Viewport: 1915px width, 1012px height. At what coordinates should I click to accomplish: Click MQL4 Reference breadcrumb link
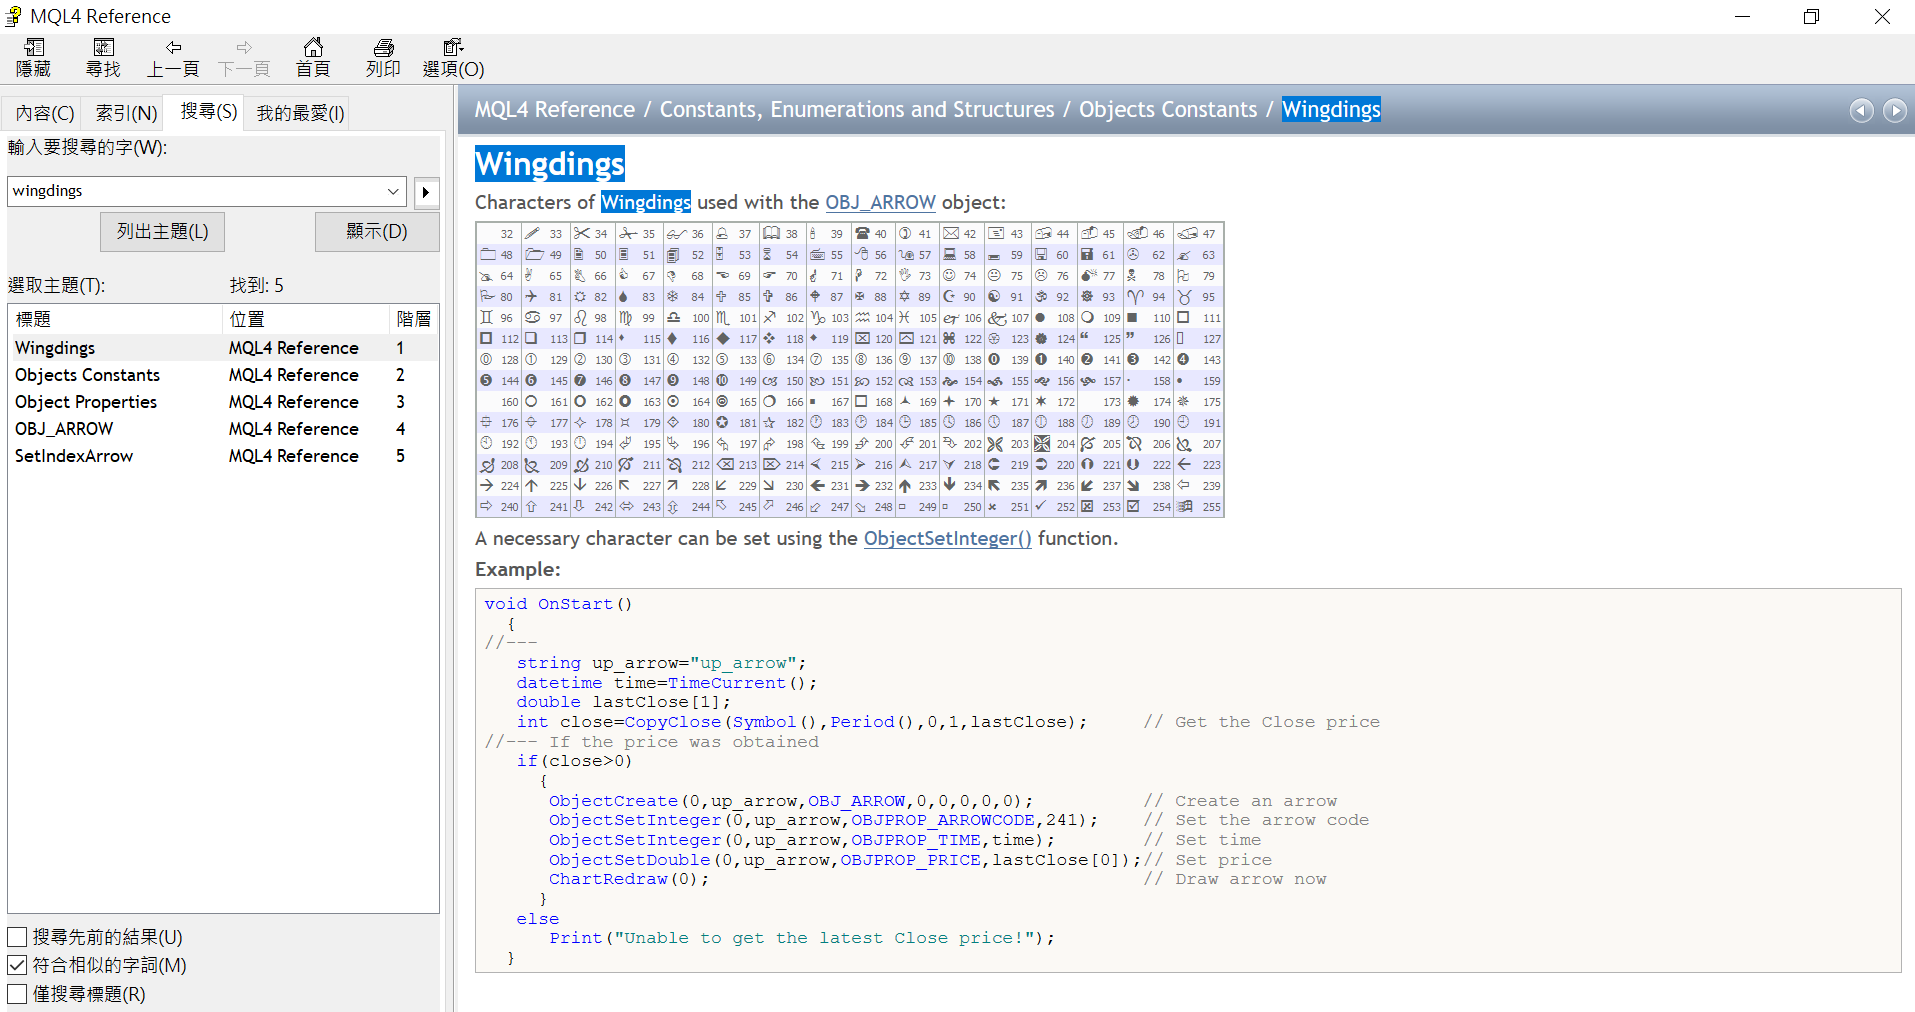click(x=554, y=110)
